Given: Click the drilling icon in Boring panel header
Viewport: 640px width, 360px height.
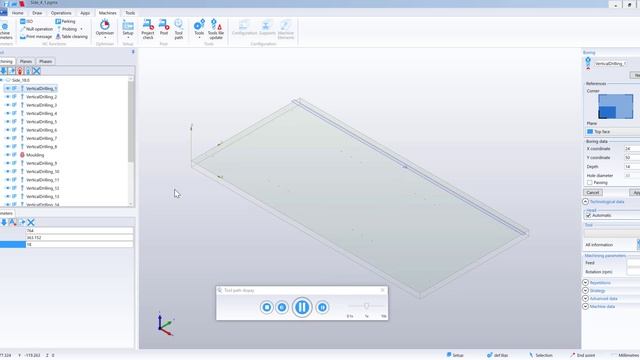Looking at the screenshot, I should pos(588,62).
